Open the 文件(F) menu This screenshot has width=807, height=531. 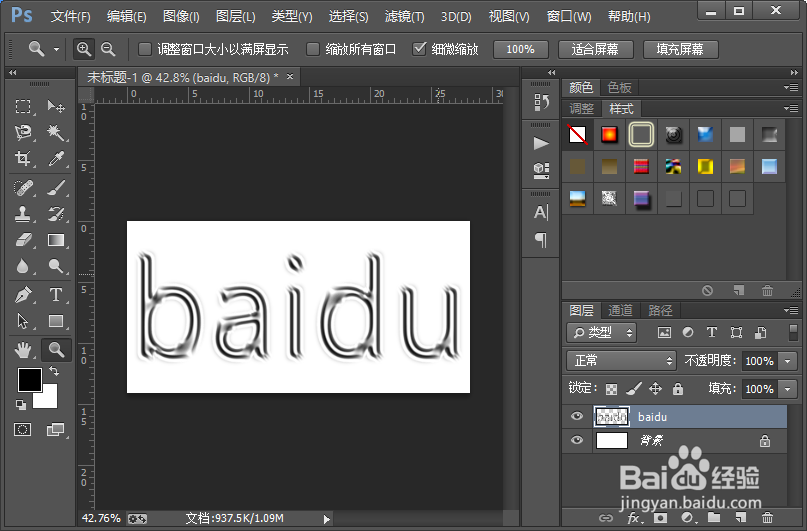pos(71,17)
